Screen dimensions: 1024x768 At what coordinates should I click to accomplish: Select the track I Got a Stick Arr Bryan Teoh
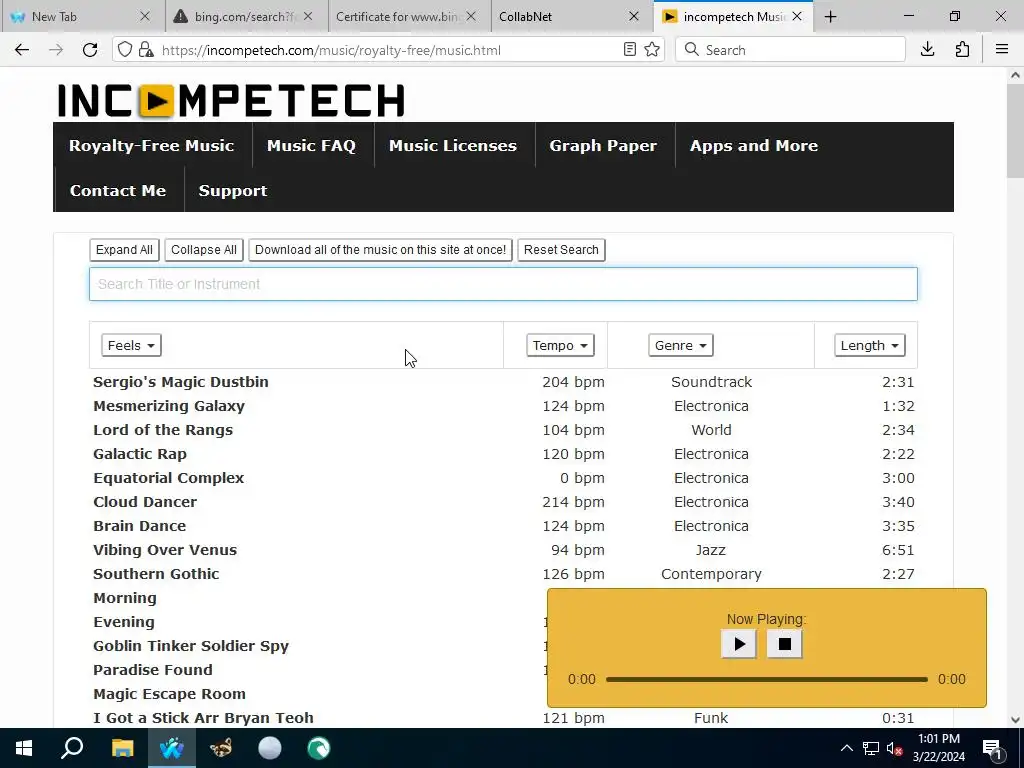pos(203,718)
